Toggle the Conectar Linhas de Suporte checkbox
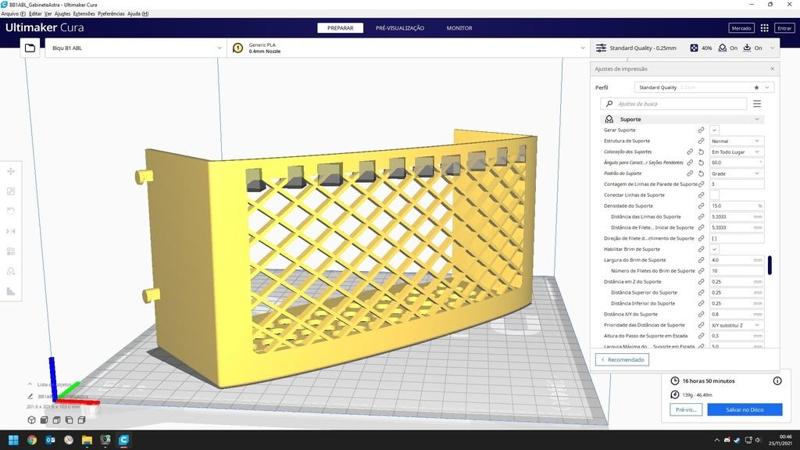Screen dimensions: 800x450 pyautogui.click(x=714, y=195)
